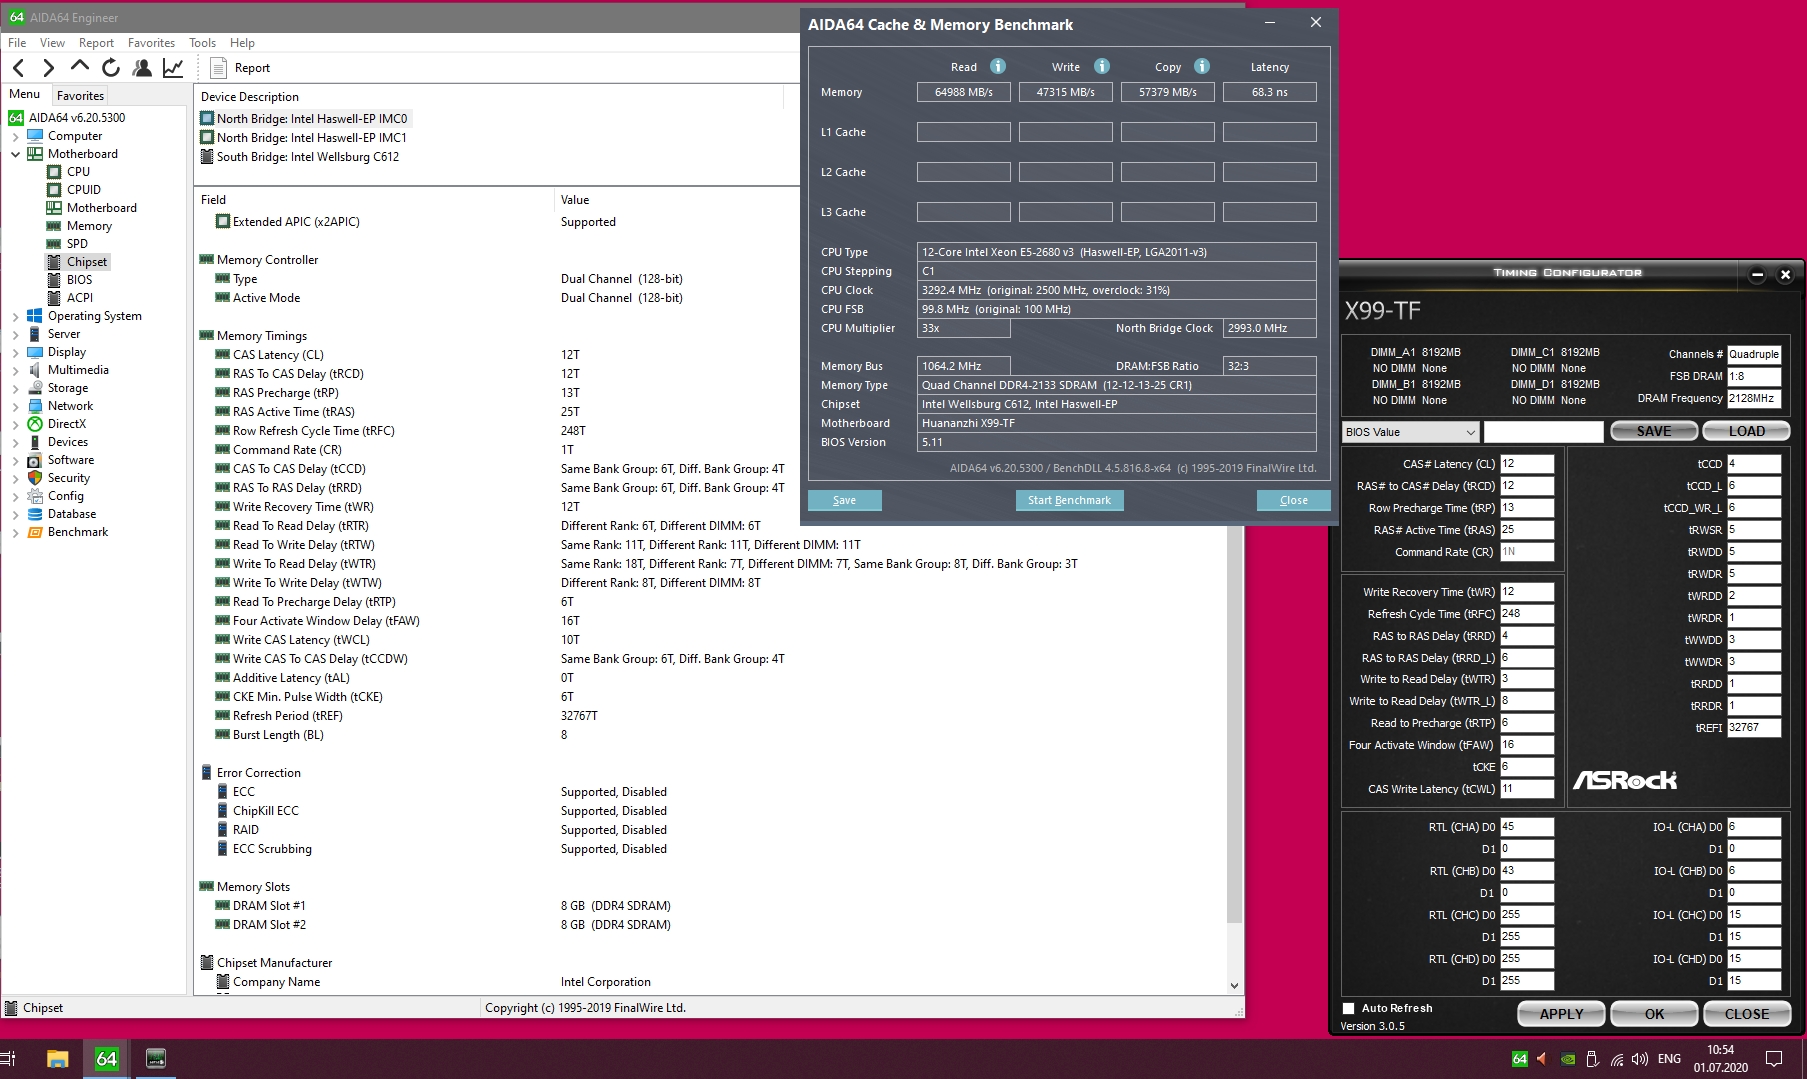Open the Favorites menu
The height and width of the screenshot is (1079, 1807).
coord(151,43)
